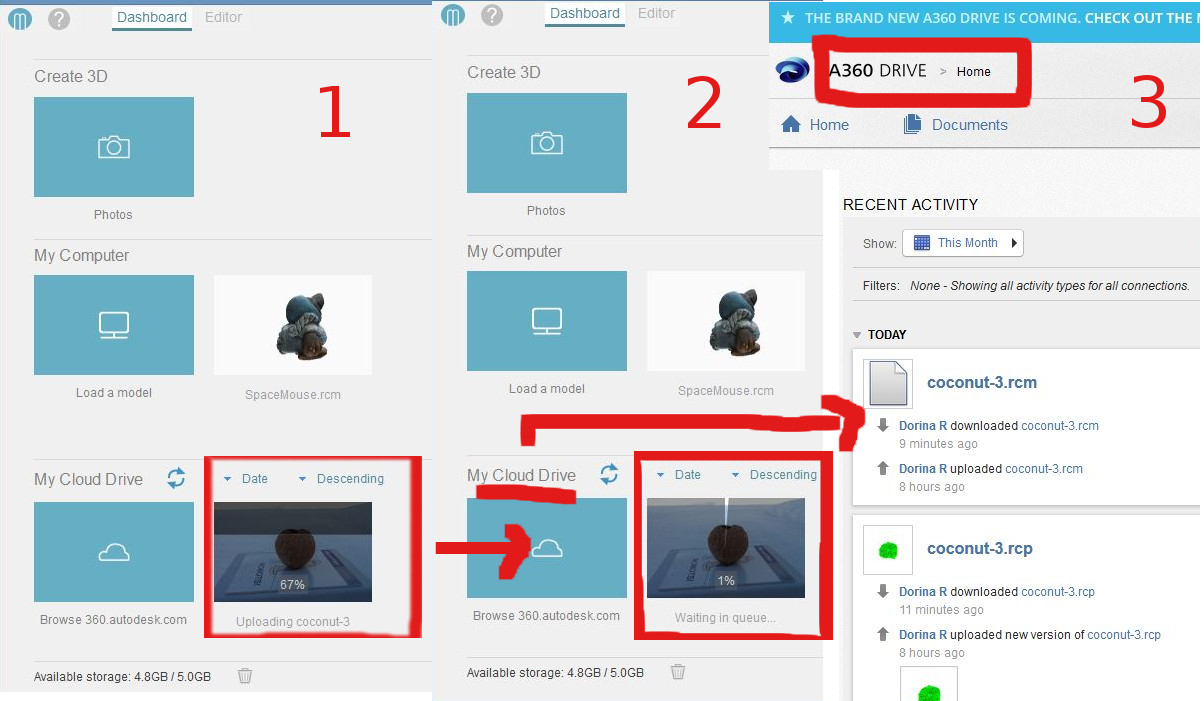Open the Photos camera tile in the middle window

547,143
